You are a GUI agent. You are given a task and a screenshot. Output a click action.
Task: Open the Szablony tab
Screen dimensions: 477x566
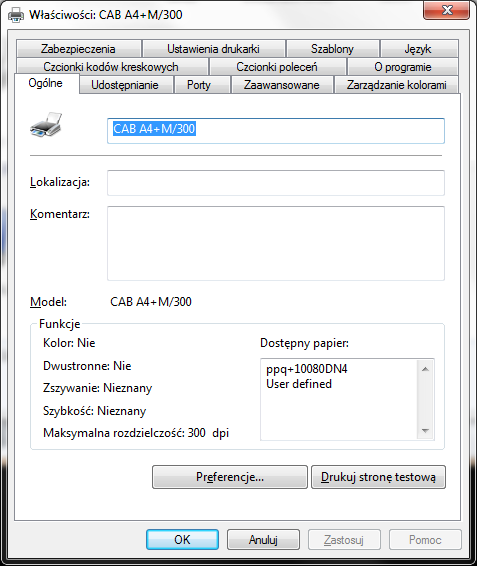pos(333,49)
